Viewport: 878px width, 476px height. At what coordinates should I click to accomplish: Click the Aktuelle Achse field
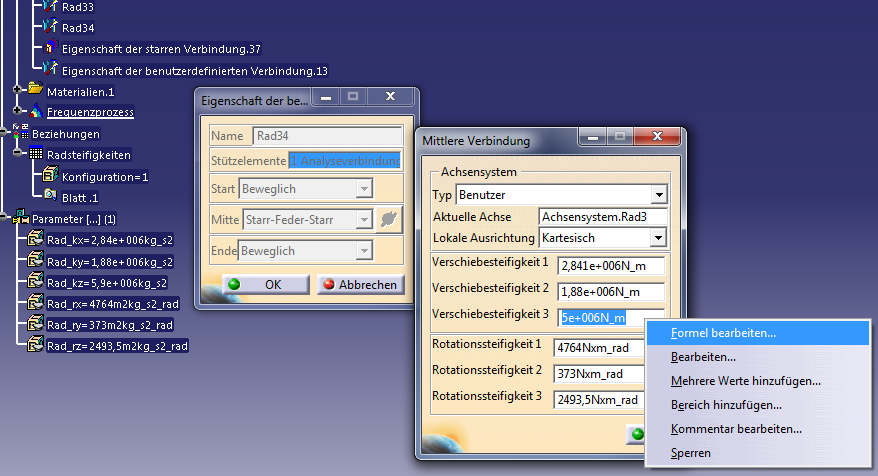pos(603,217)
